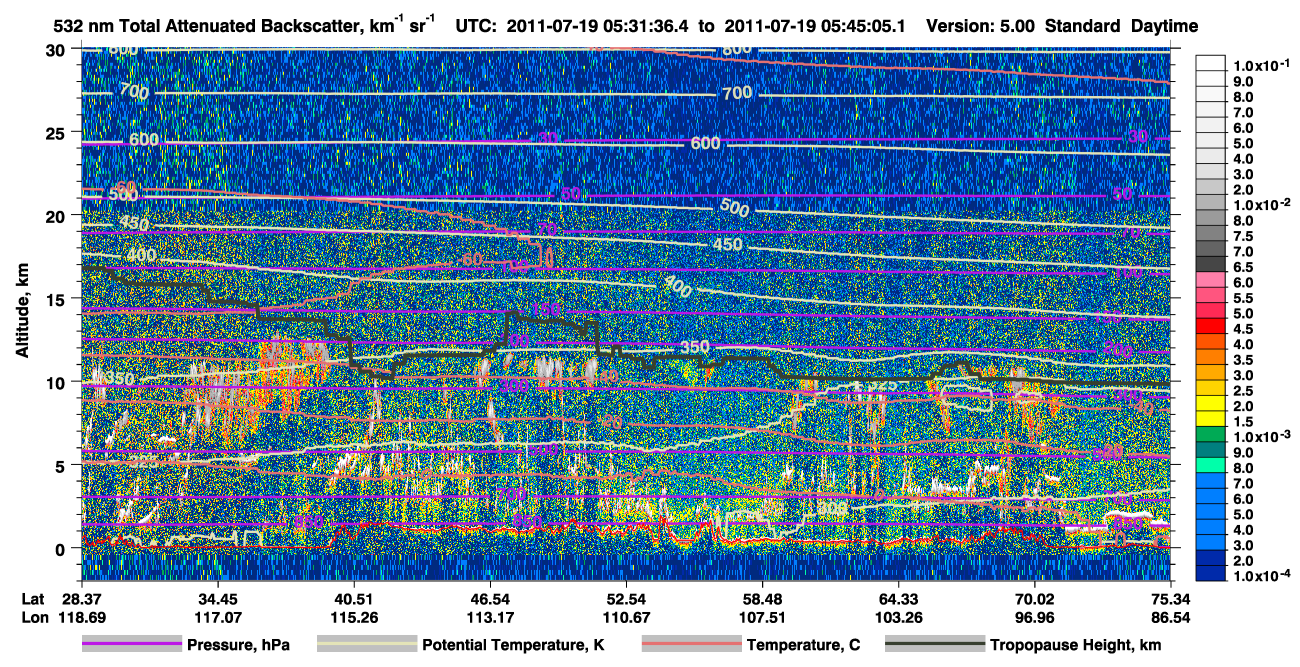
Task: Click longitude value 115.26
Action: click(x=353, y=618)
